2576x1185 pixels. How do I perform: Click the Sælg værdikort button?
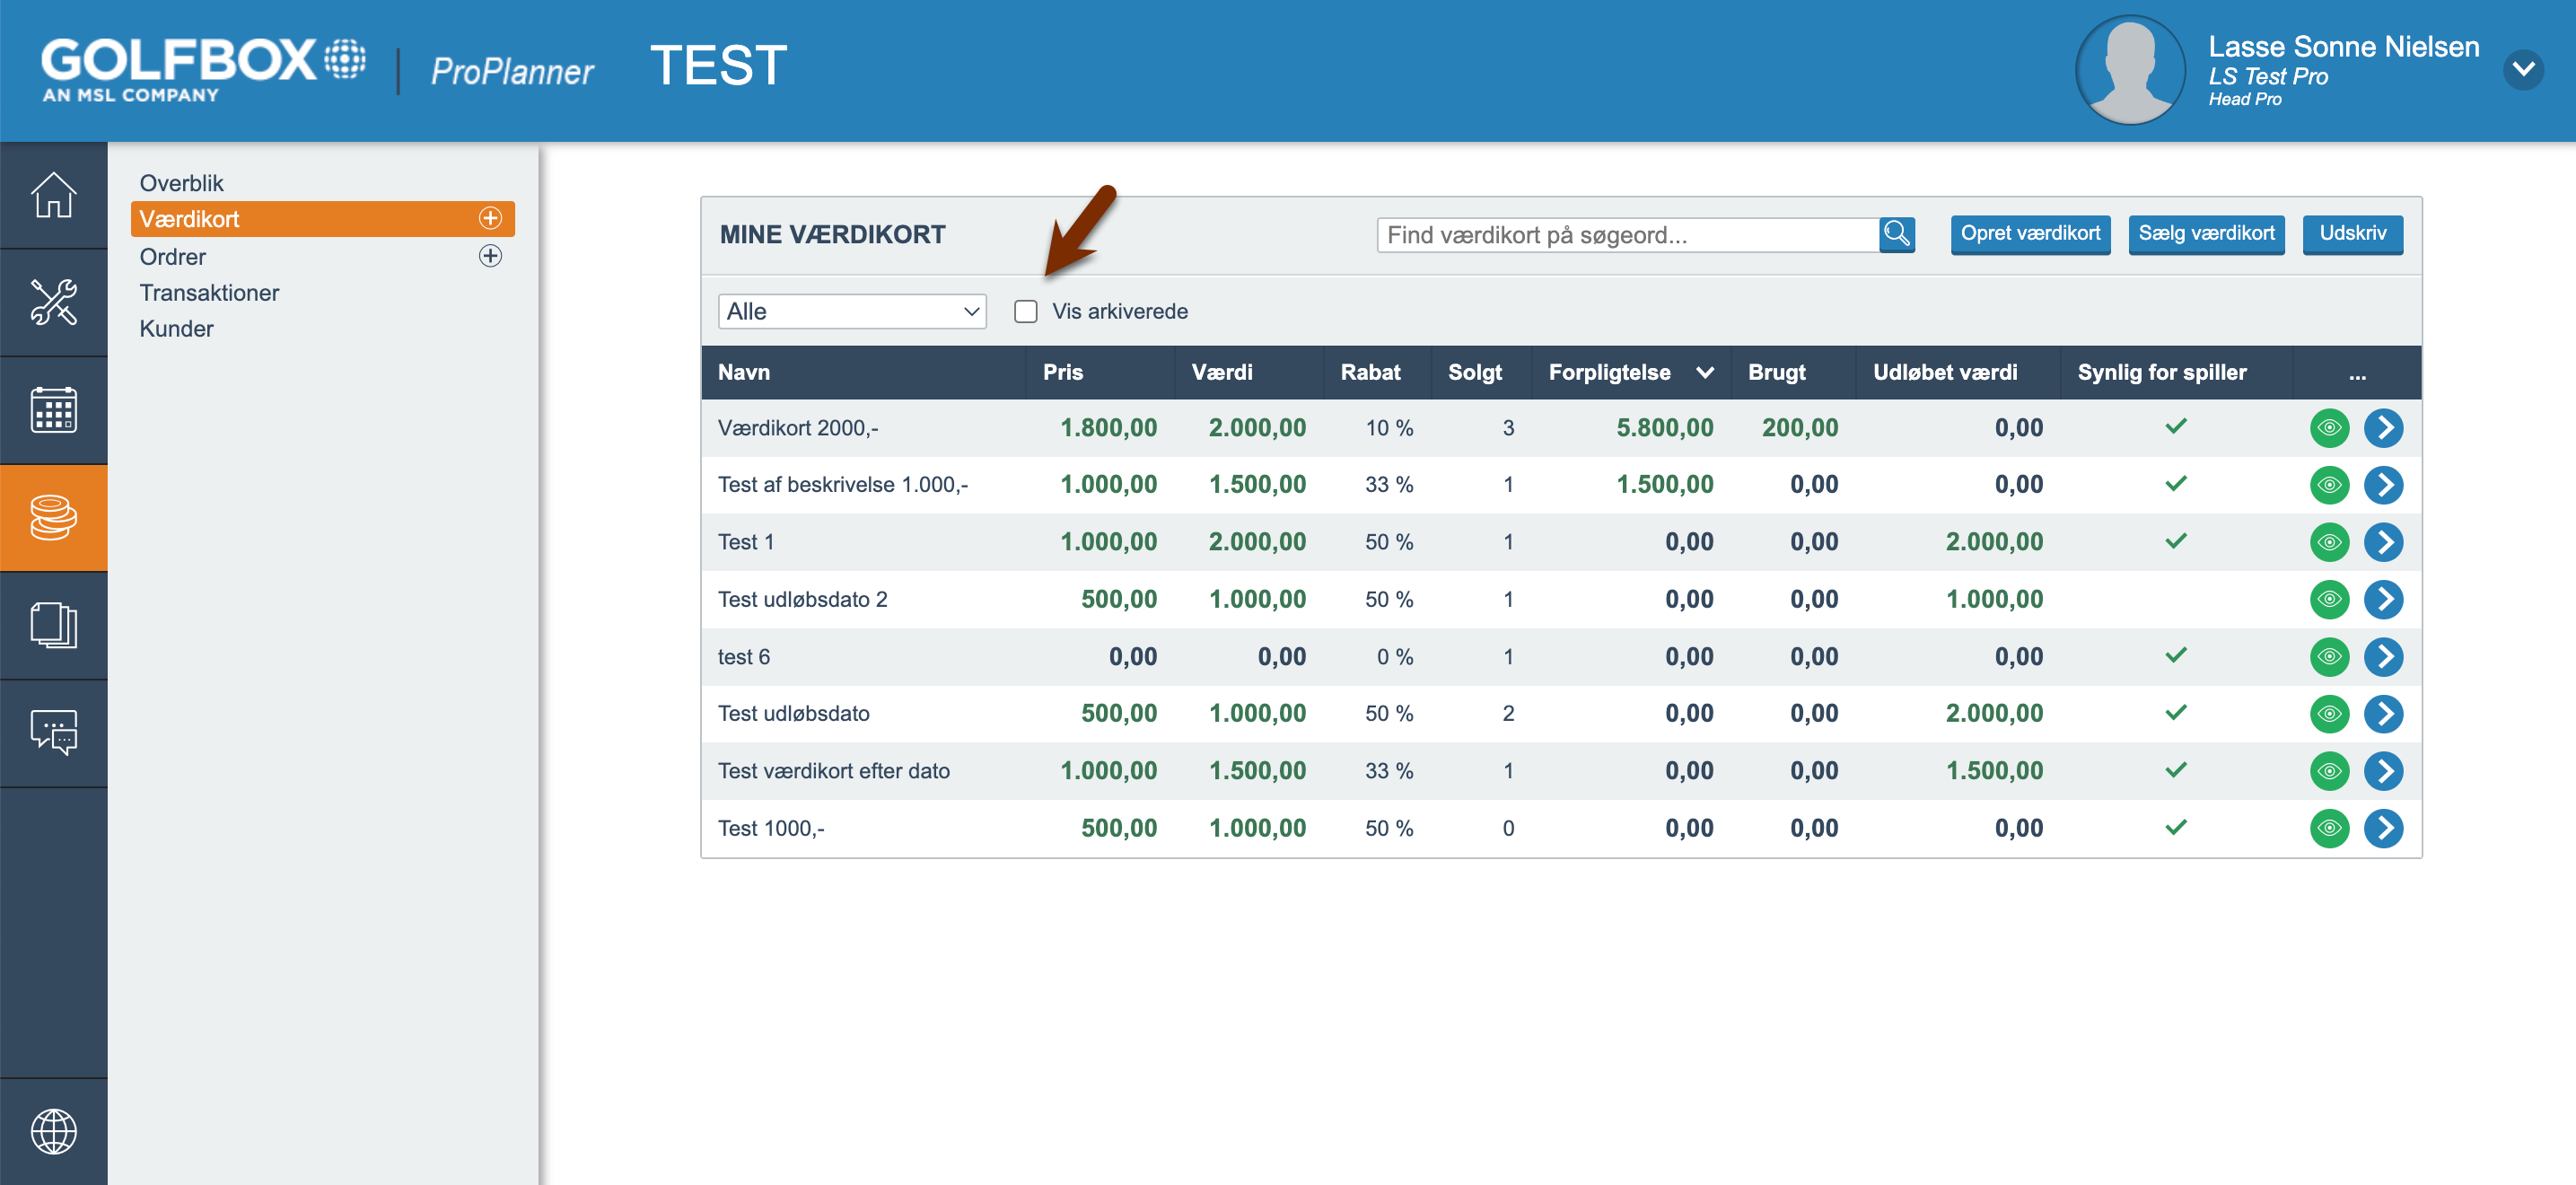(x=2205, y=234)
